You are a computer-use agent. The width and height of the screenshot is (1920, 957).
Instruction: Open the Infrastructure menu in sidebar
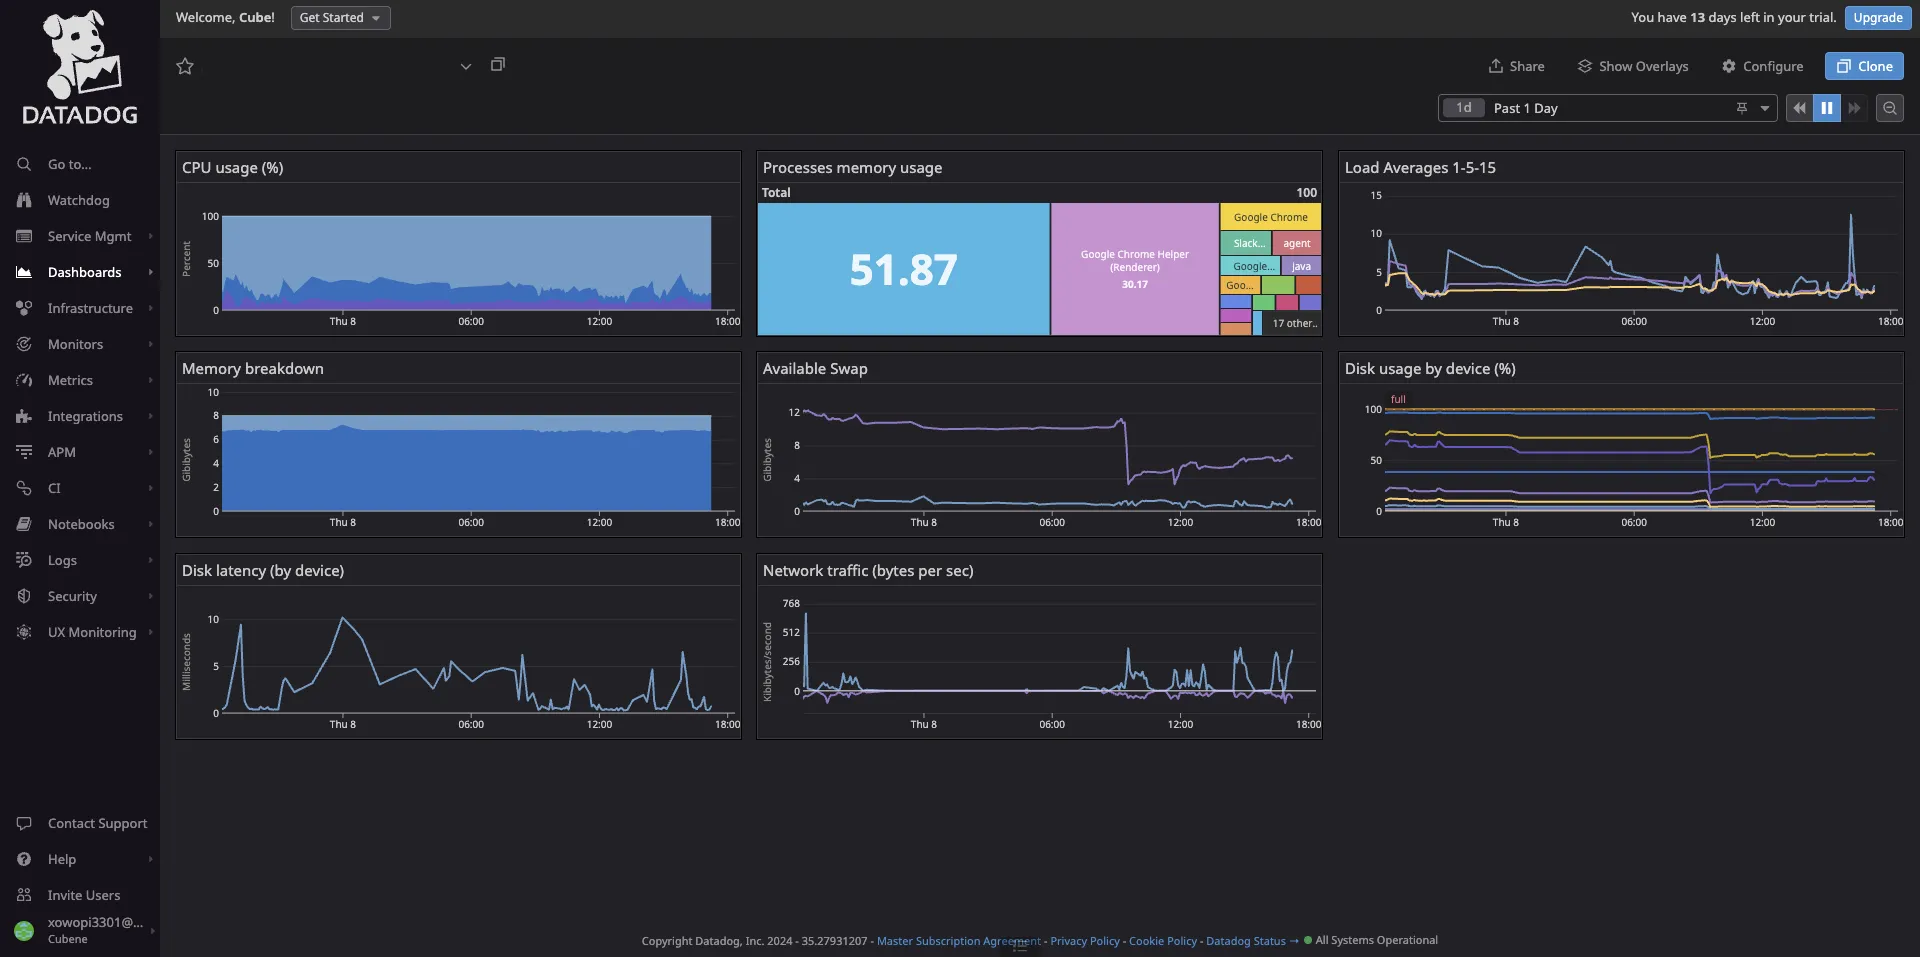pyautogui.click(x=89, y=308)
